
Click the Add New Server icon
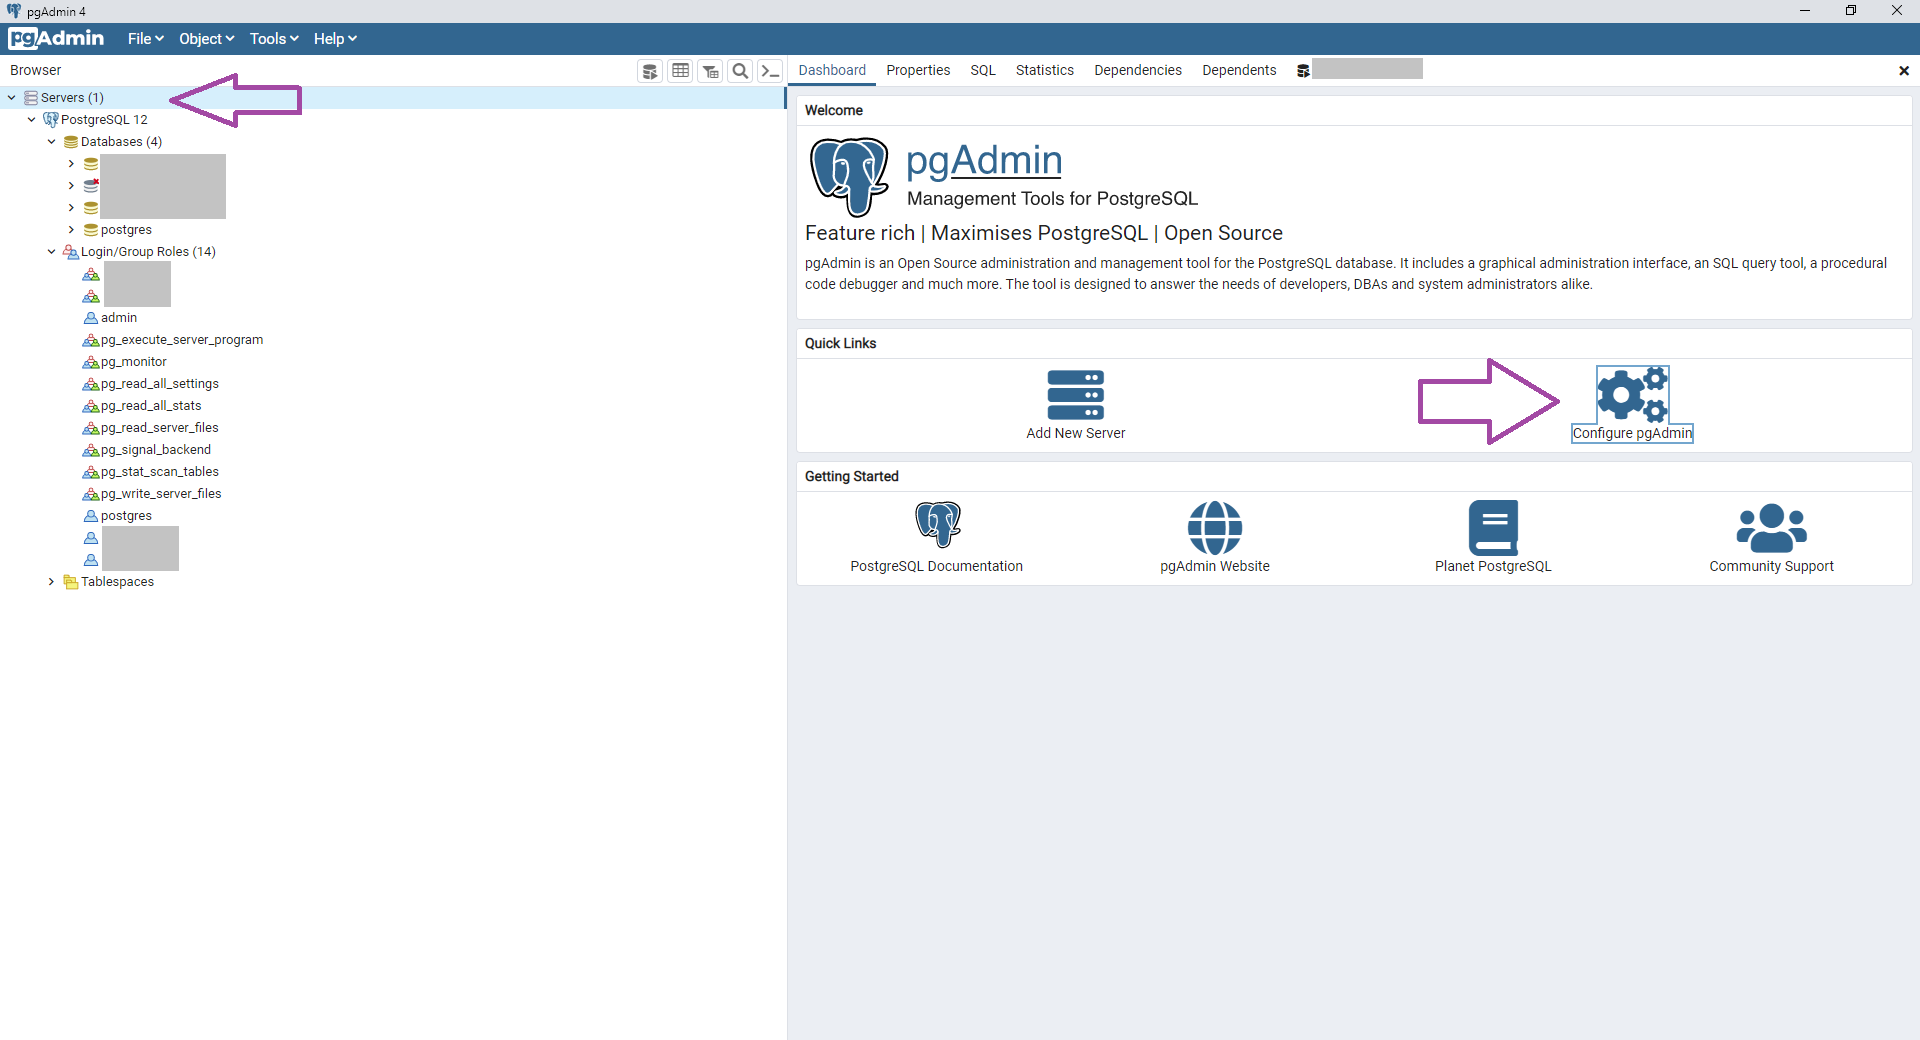(x=1076, y=395)
